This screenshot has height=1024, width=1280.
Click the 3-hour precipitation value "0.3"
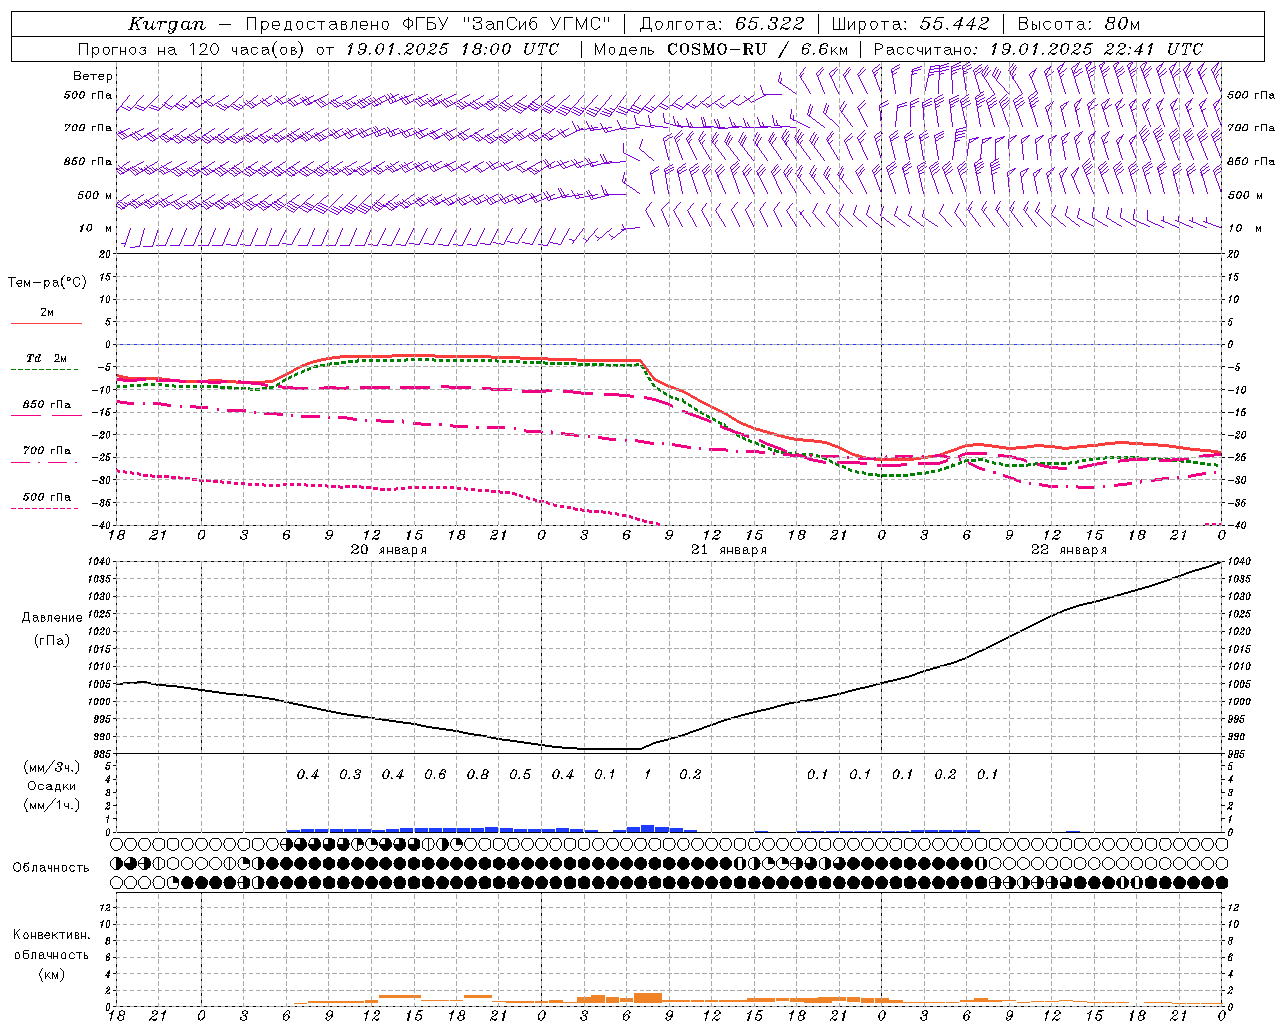(350, 774)
